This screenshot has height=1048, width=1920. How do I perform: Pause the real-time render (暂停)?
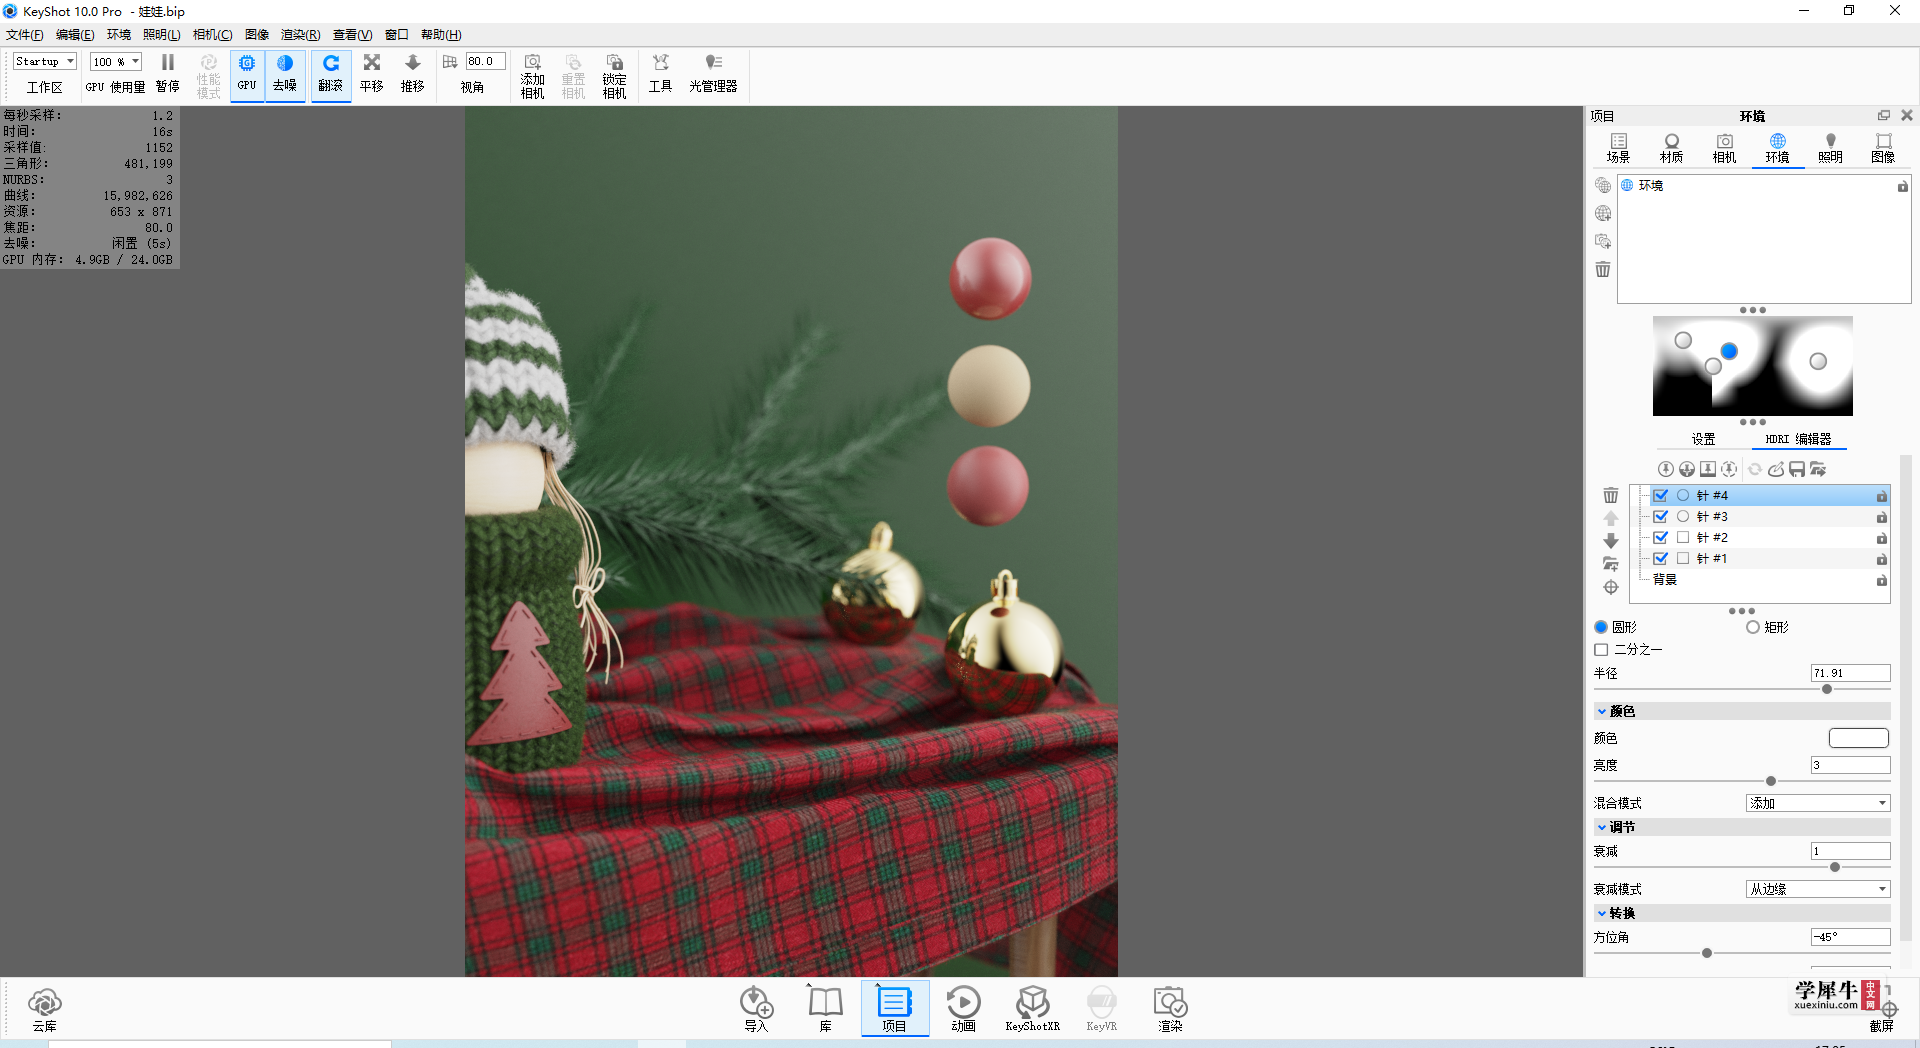point(168,75)
